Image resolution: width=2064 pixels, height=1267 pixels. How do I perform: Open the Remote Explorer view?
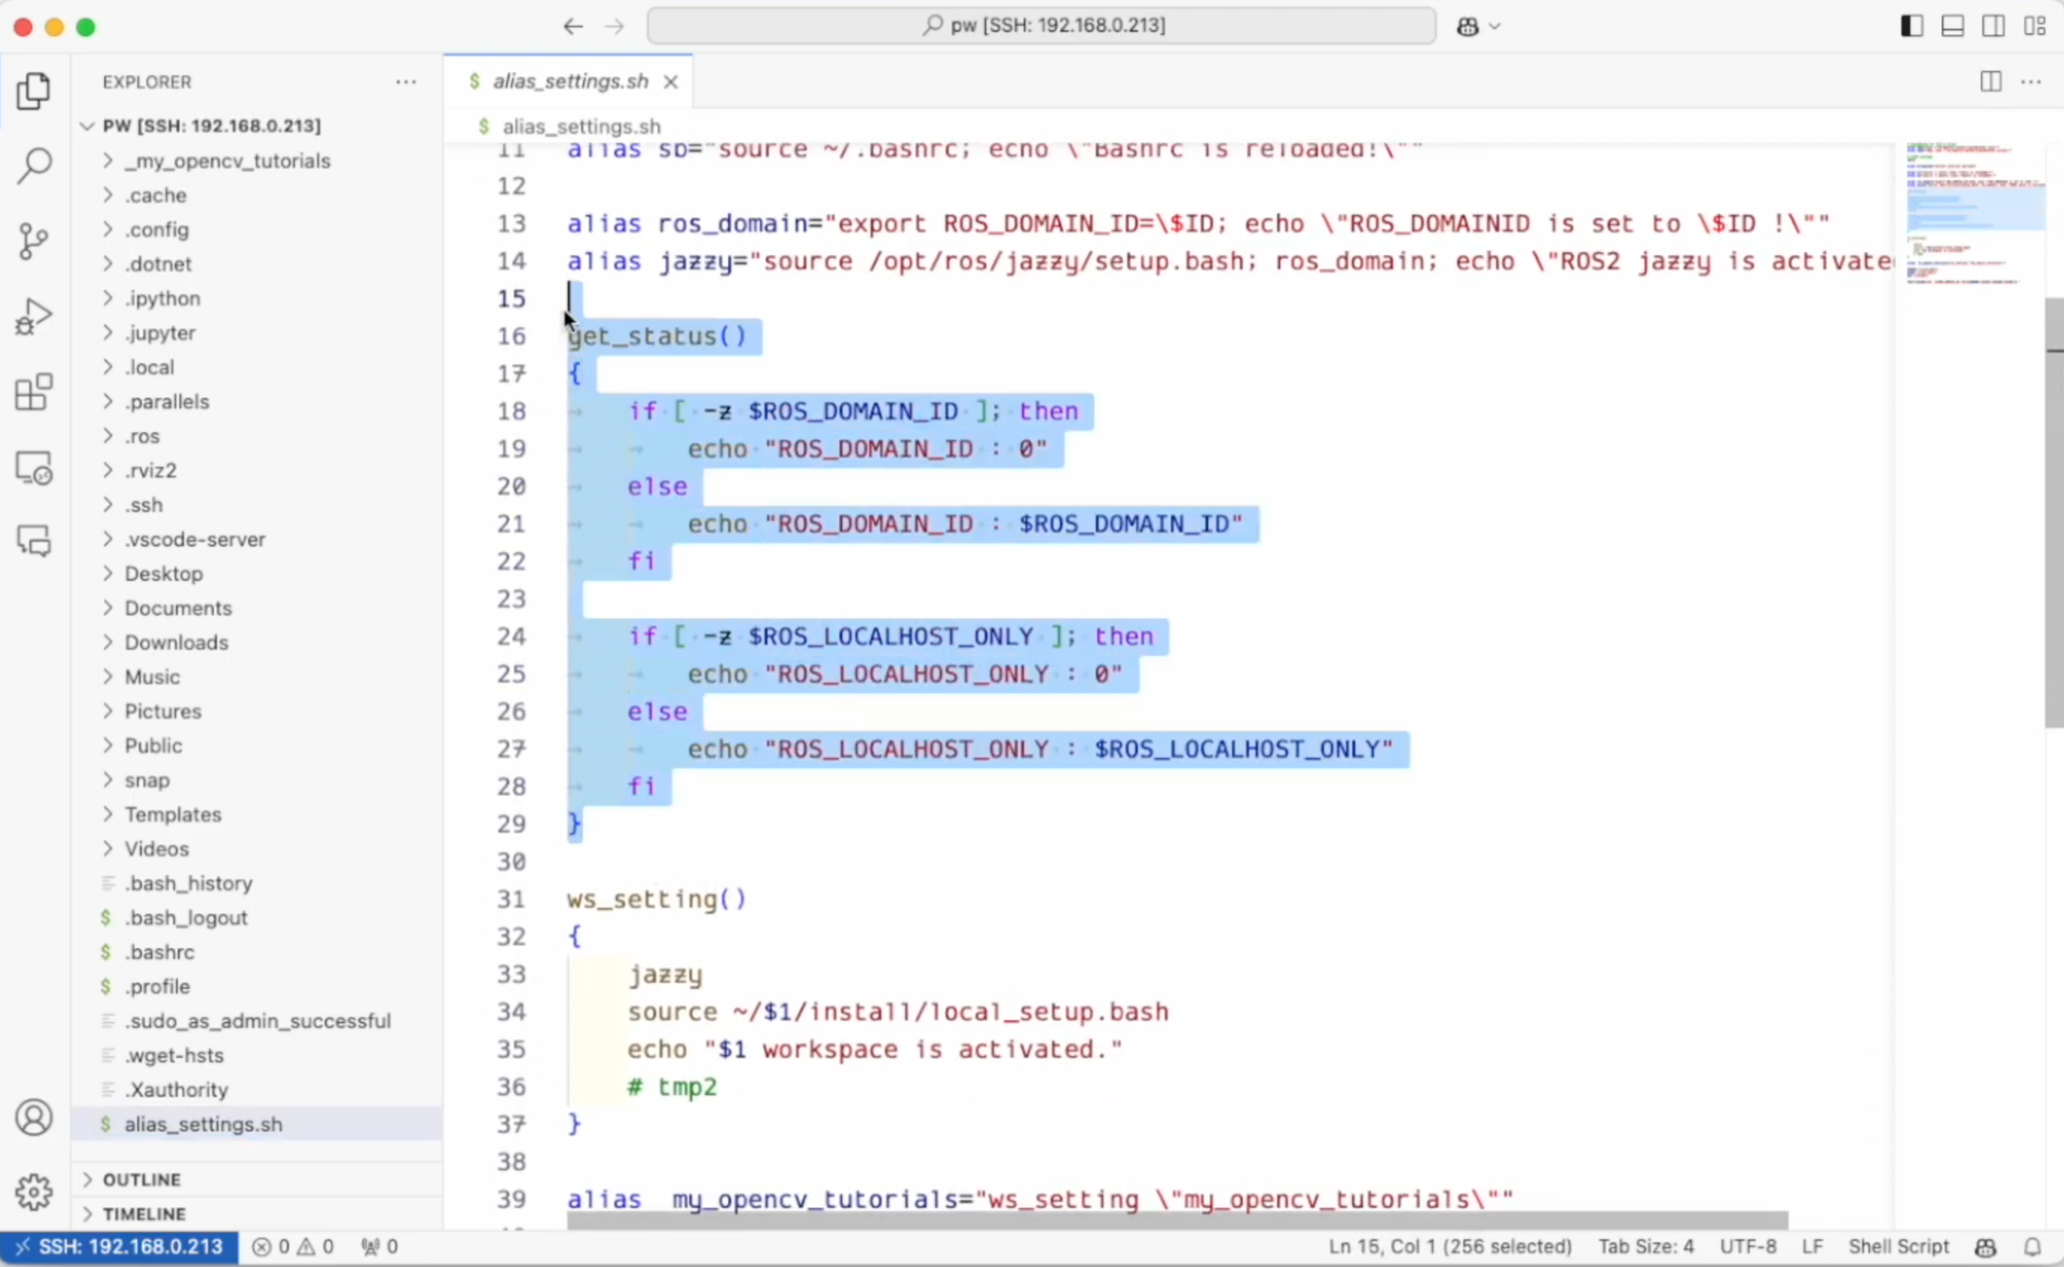[34, 468]
